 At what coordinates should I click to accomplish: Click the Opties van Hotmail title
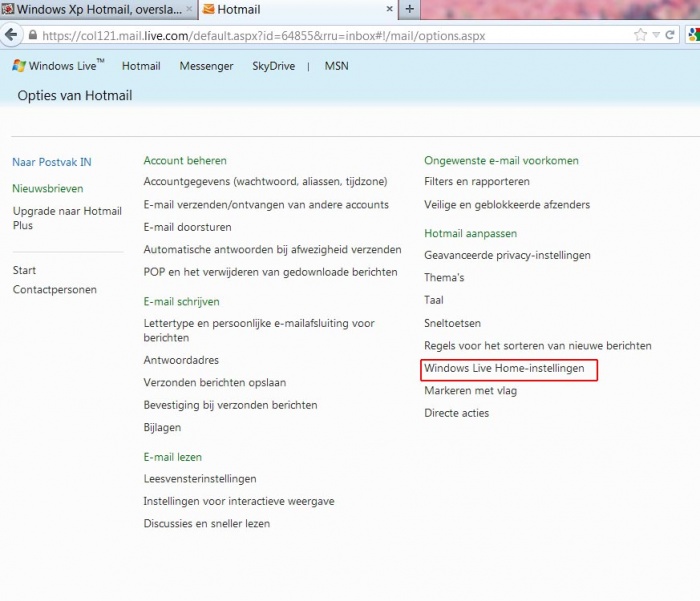pyautogui.click(x=75, y=96)
